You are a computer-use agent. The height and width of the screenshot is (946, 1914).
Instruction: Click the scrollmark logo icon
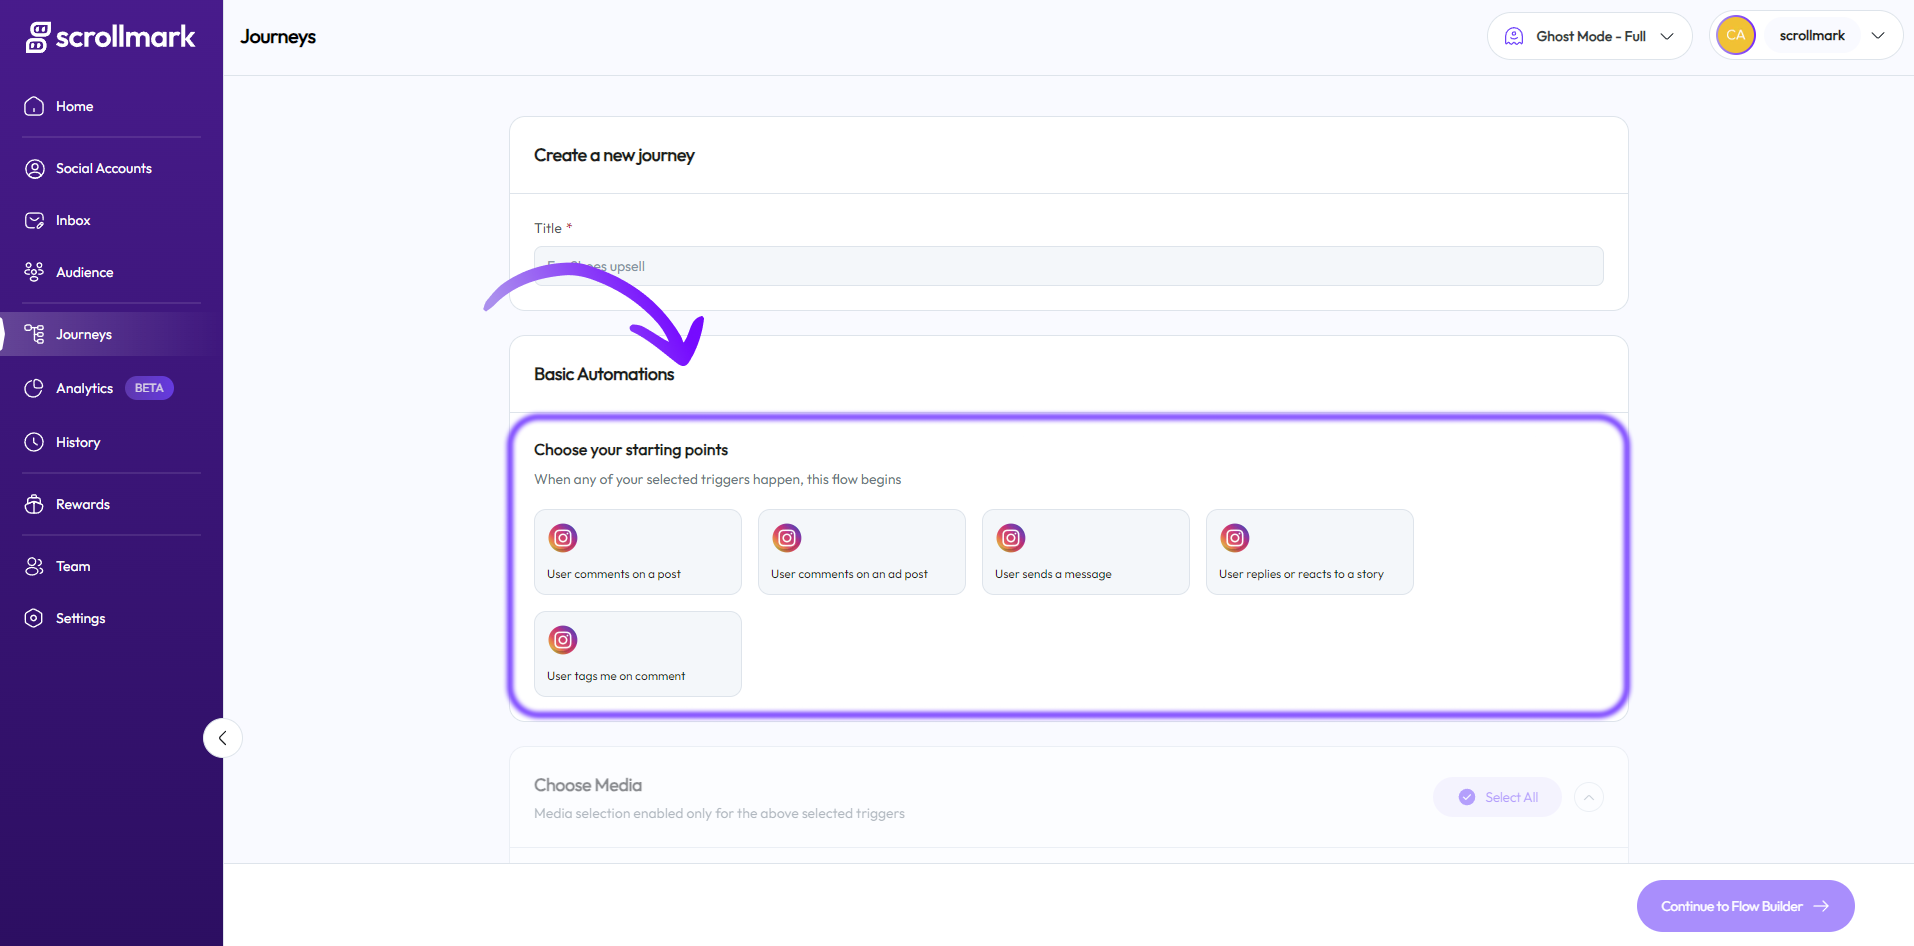(x=37, y=37)
